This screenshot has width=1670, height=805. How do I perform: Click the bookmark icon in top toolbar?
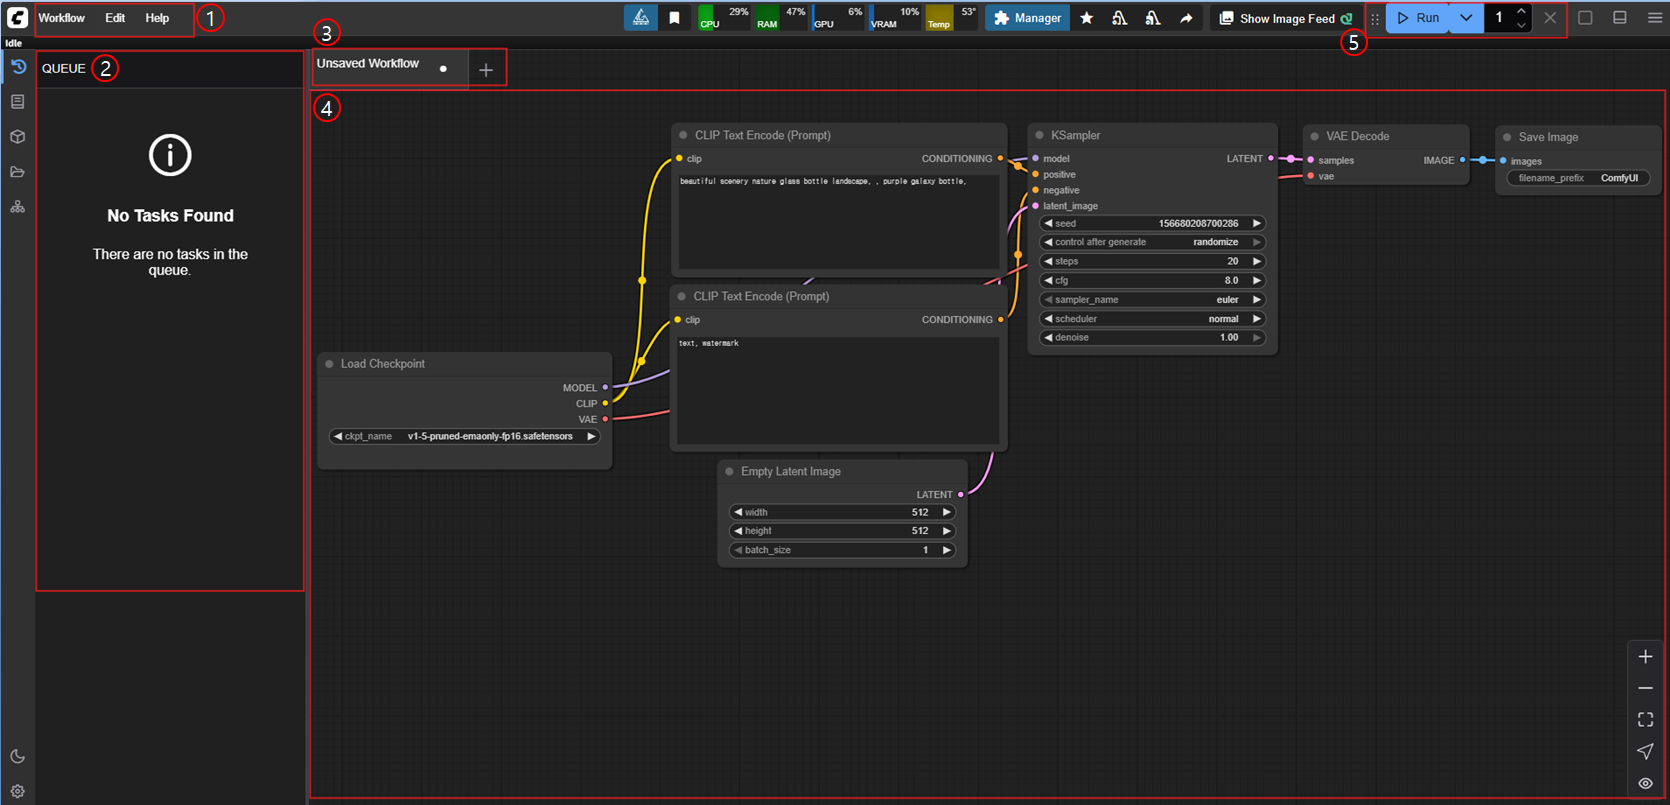point(675,18)
